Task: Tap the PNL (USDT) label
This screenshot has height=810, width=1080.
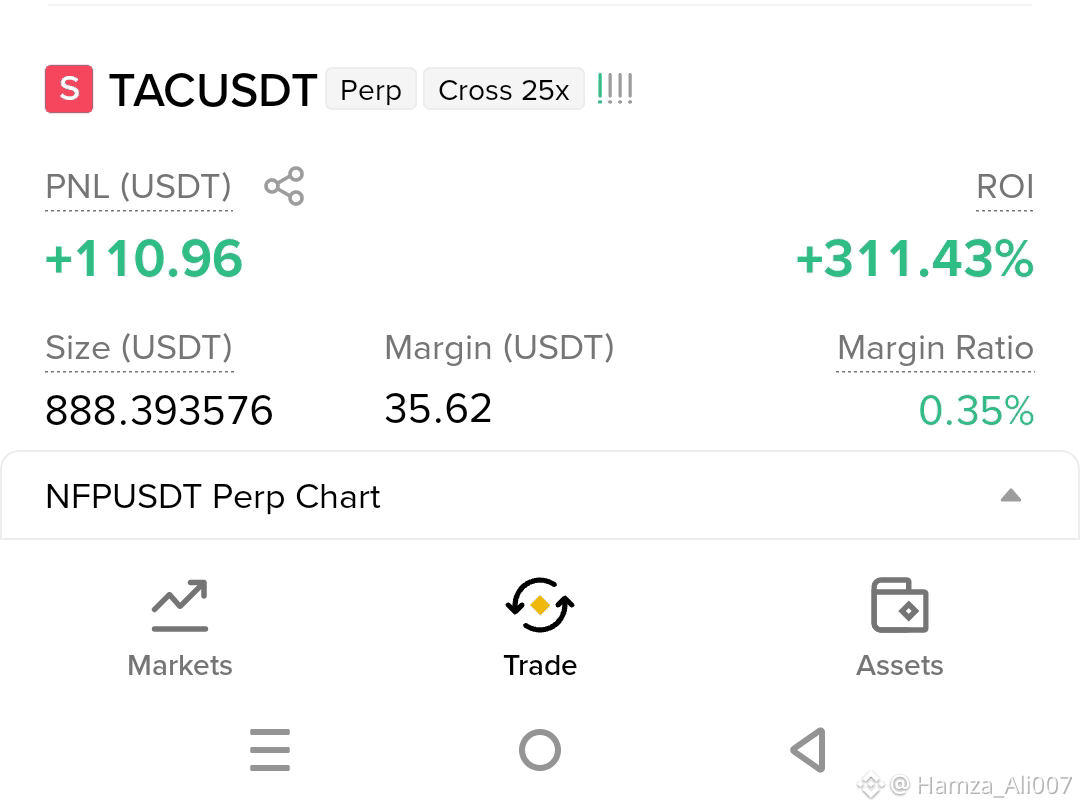Action: pos(138,187)
